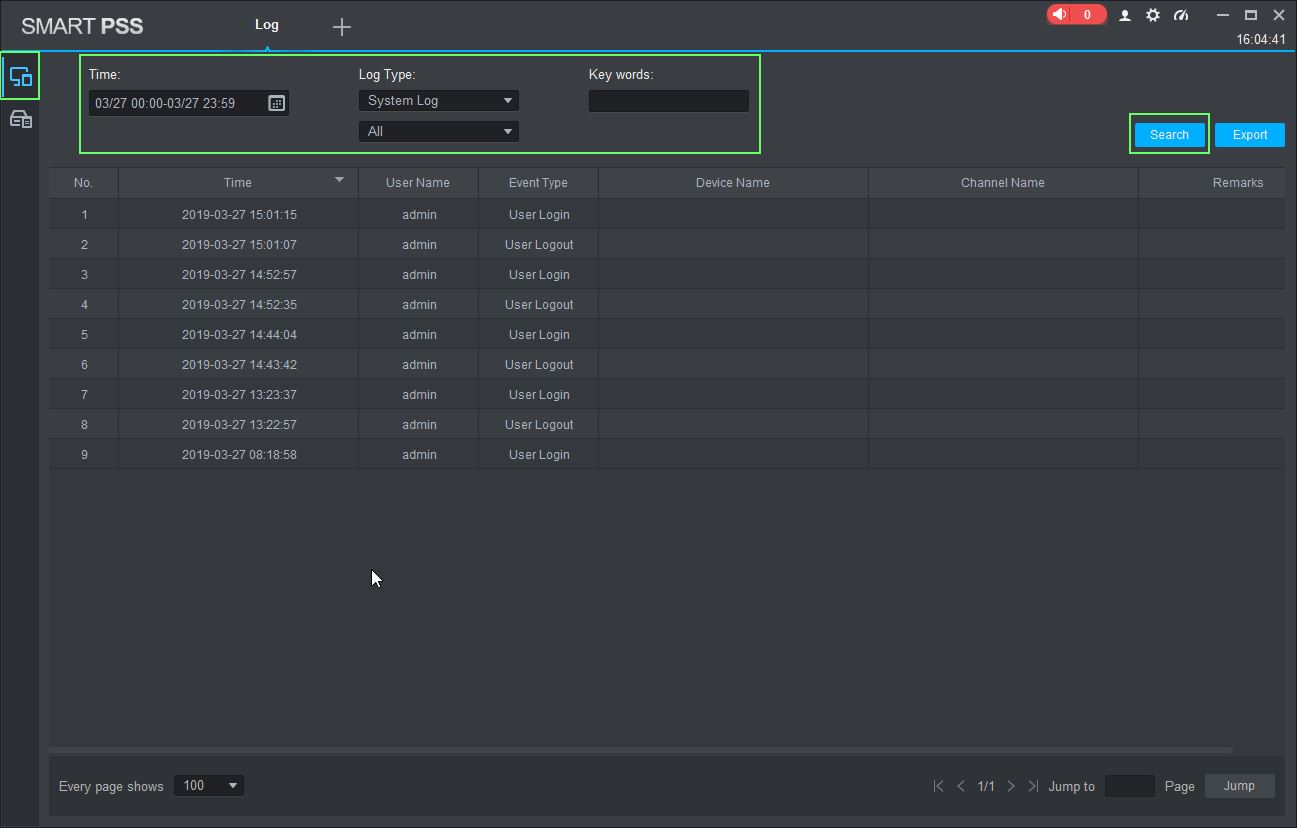Click the horizontal scrollbar of the table

(641, 750)
